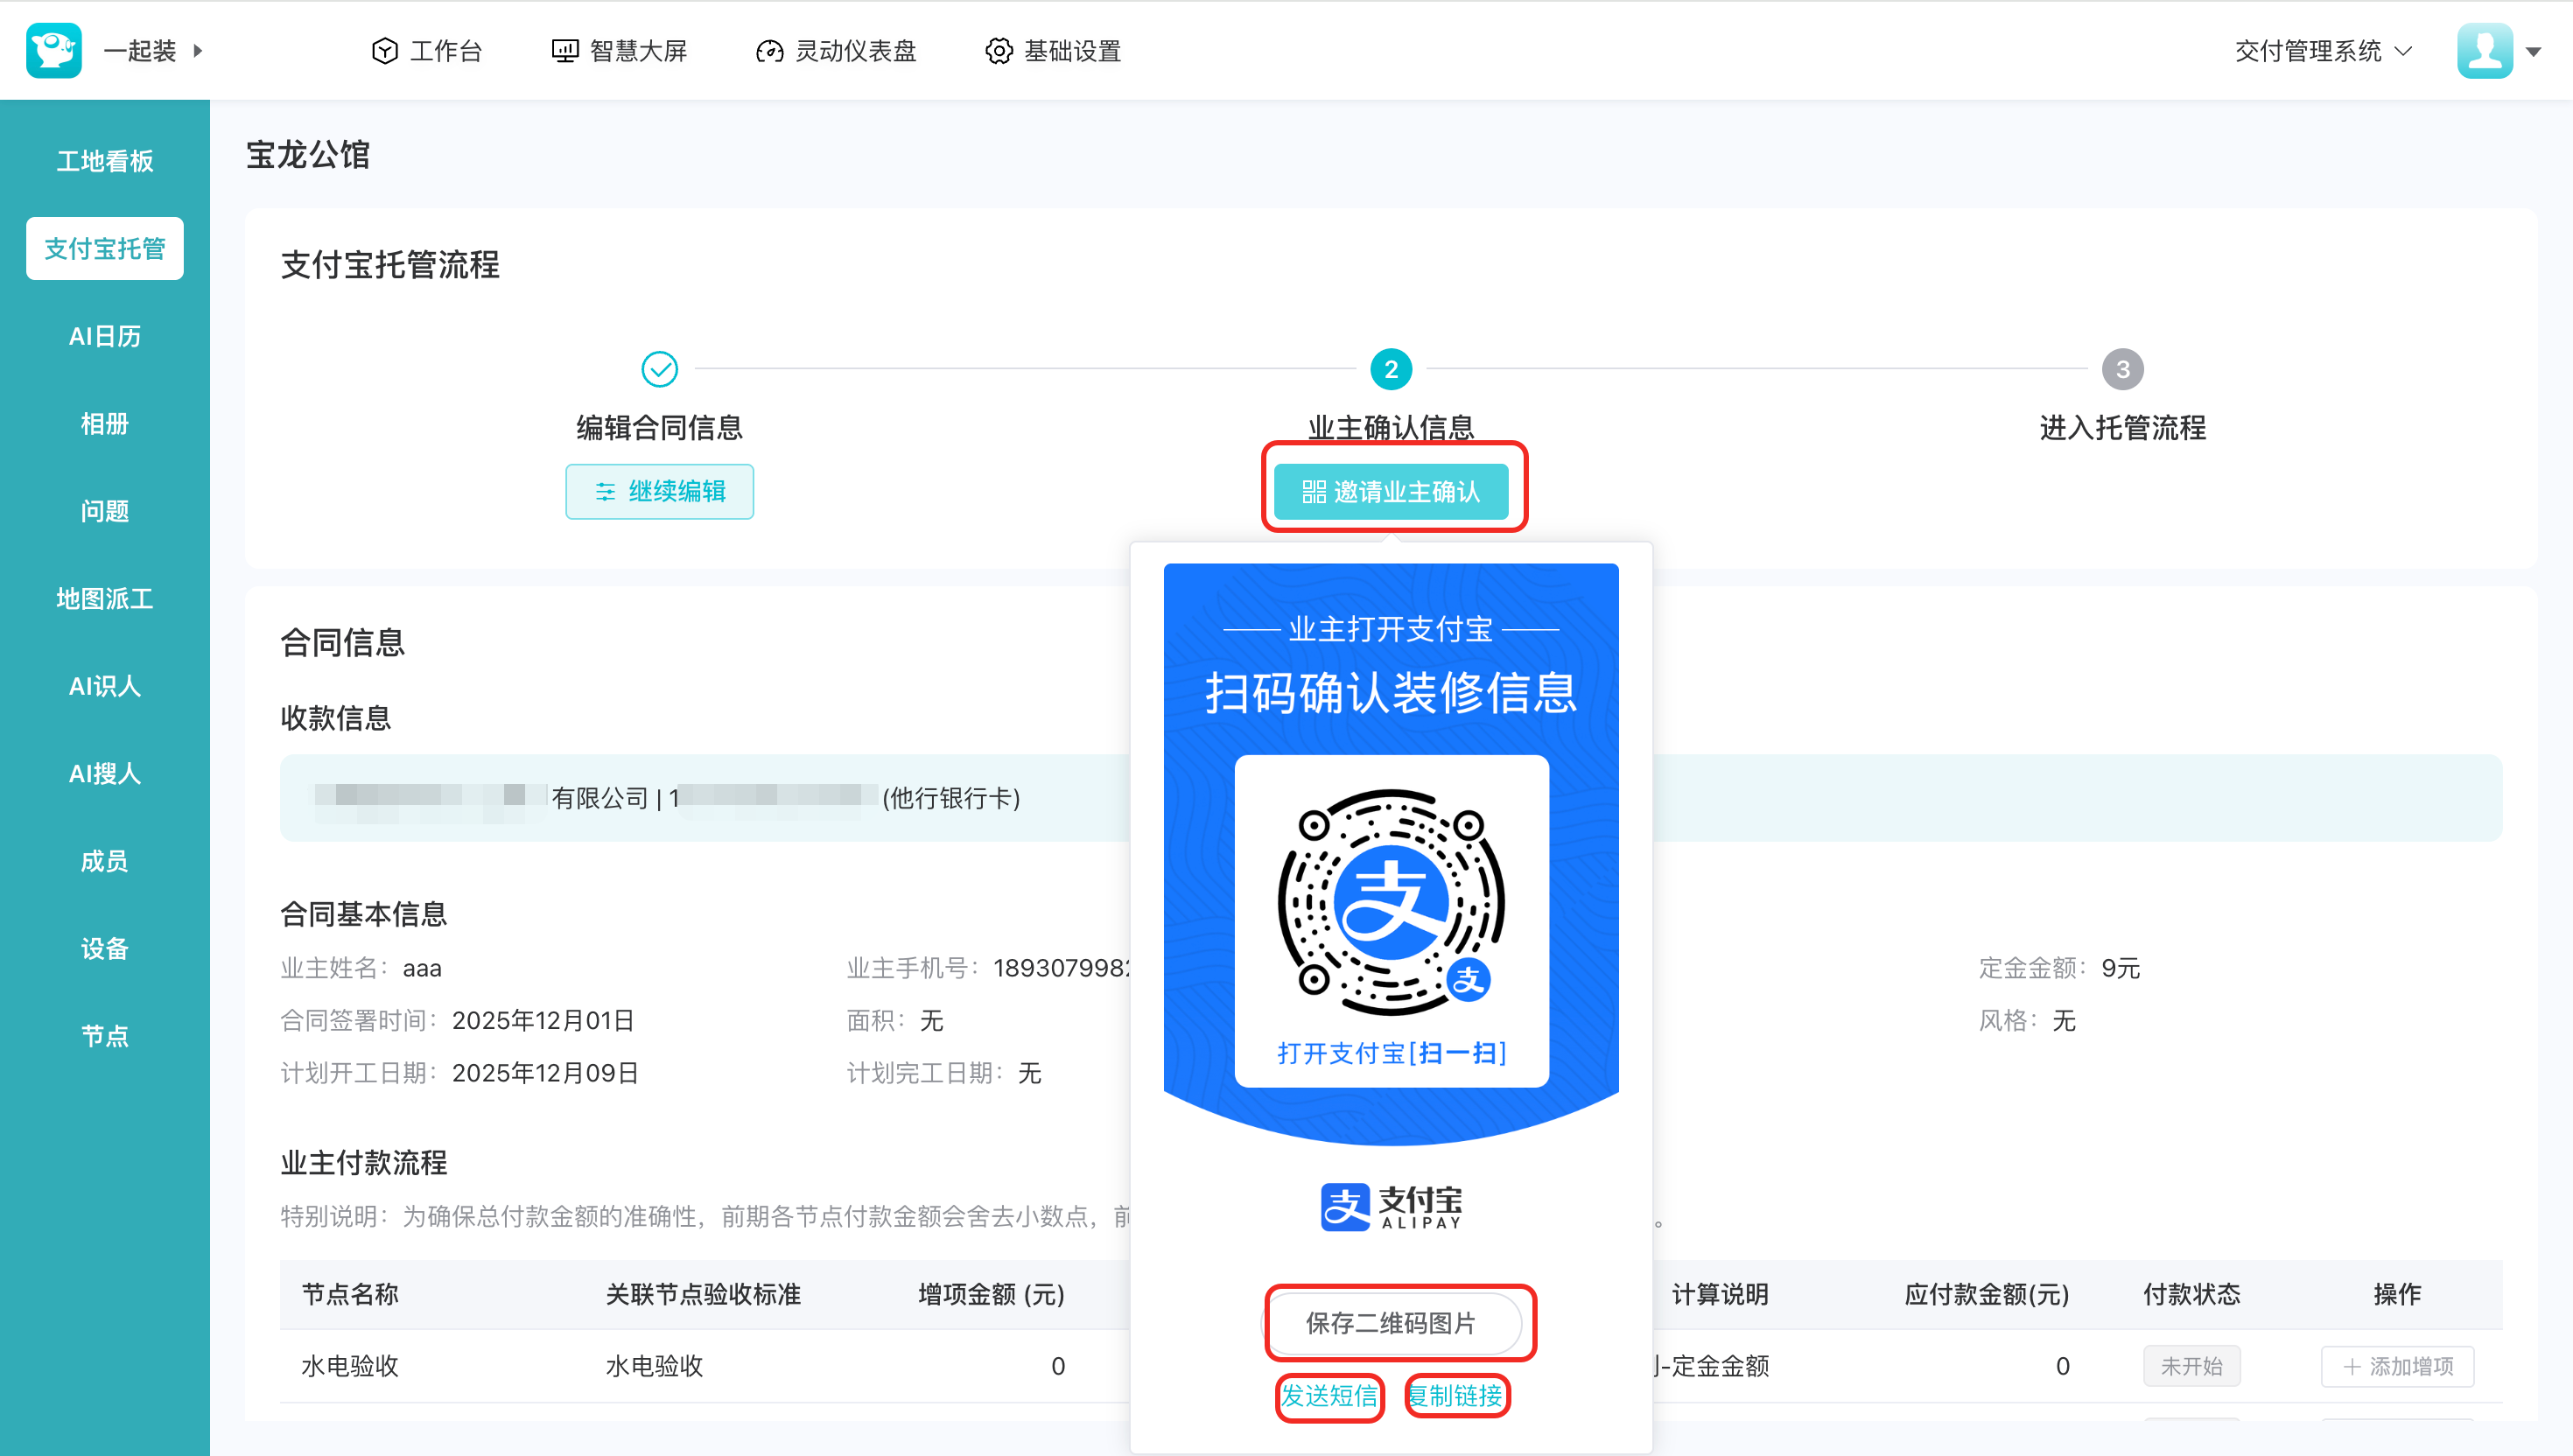Click the 发送短信 link
The image size is (2573, 1456).
[x=1329, y=1396]
